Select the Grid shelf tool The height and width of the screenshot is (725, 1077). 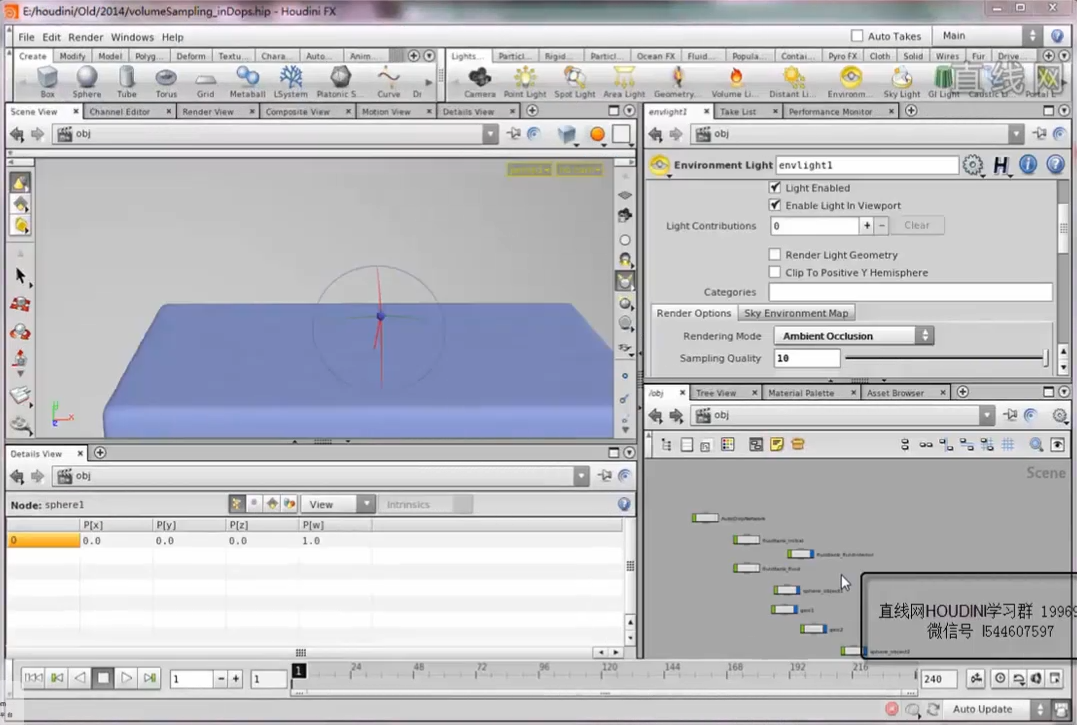[205, 82]
